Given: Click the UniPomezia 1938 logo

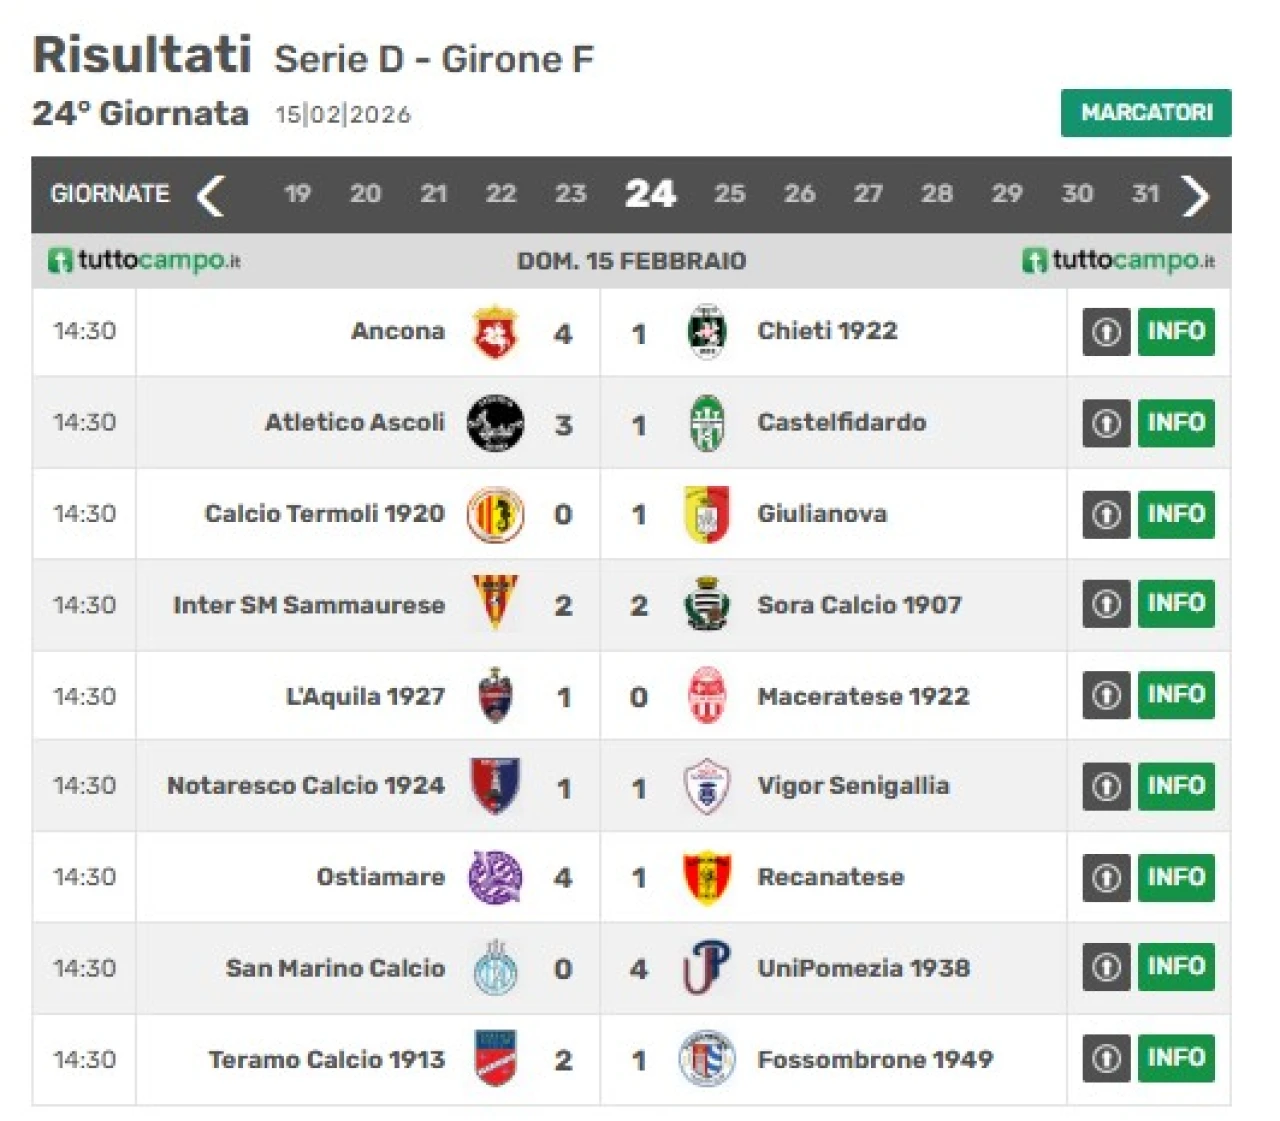Looking at the screenshot, I should tap(706, 968).
